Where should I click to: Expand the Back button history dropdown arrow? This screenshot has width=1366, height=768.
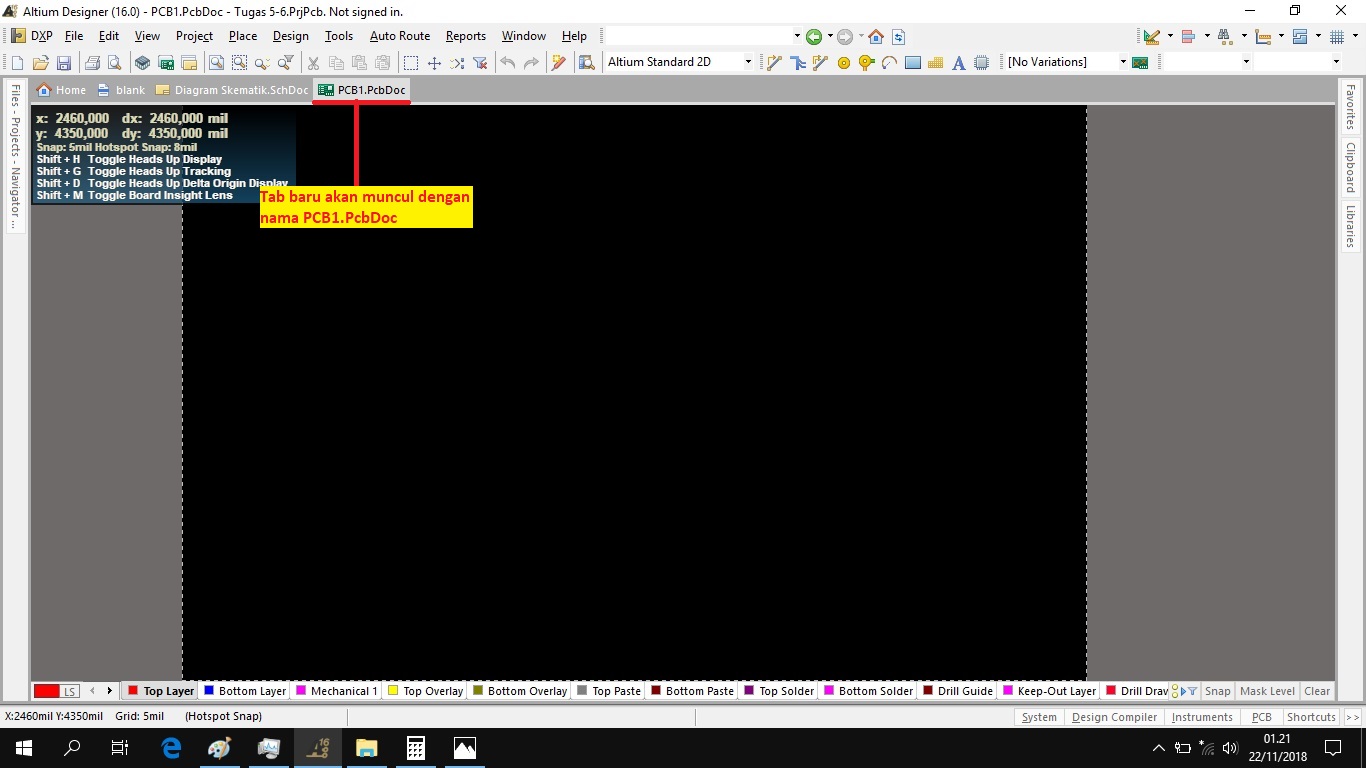830,37
